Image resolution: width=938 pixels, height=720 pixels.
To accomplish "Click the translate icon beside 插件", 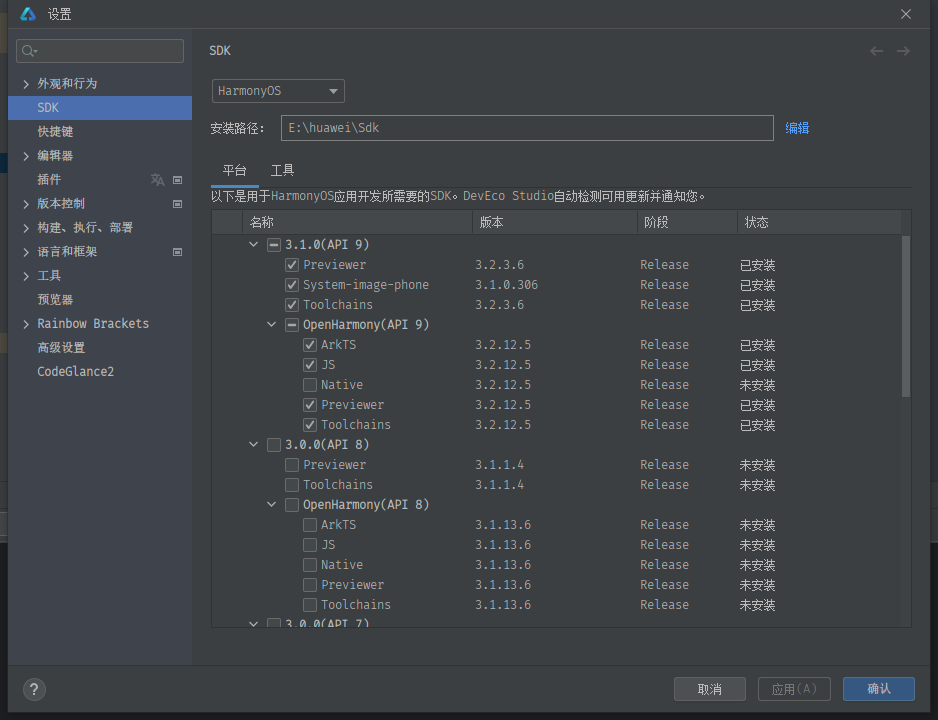I will [x=157, y=179].
